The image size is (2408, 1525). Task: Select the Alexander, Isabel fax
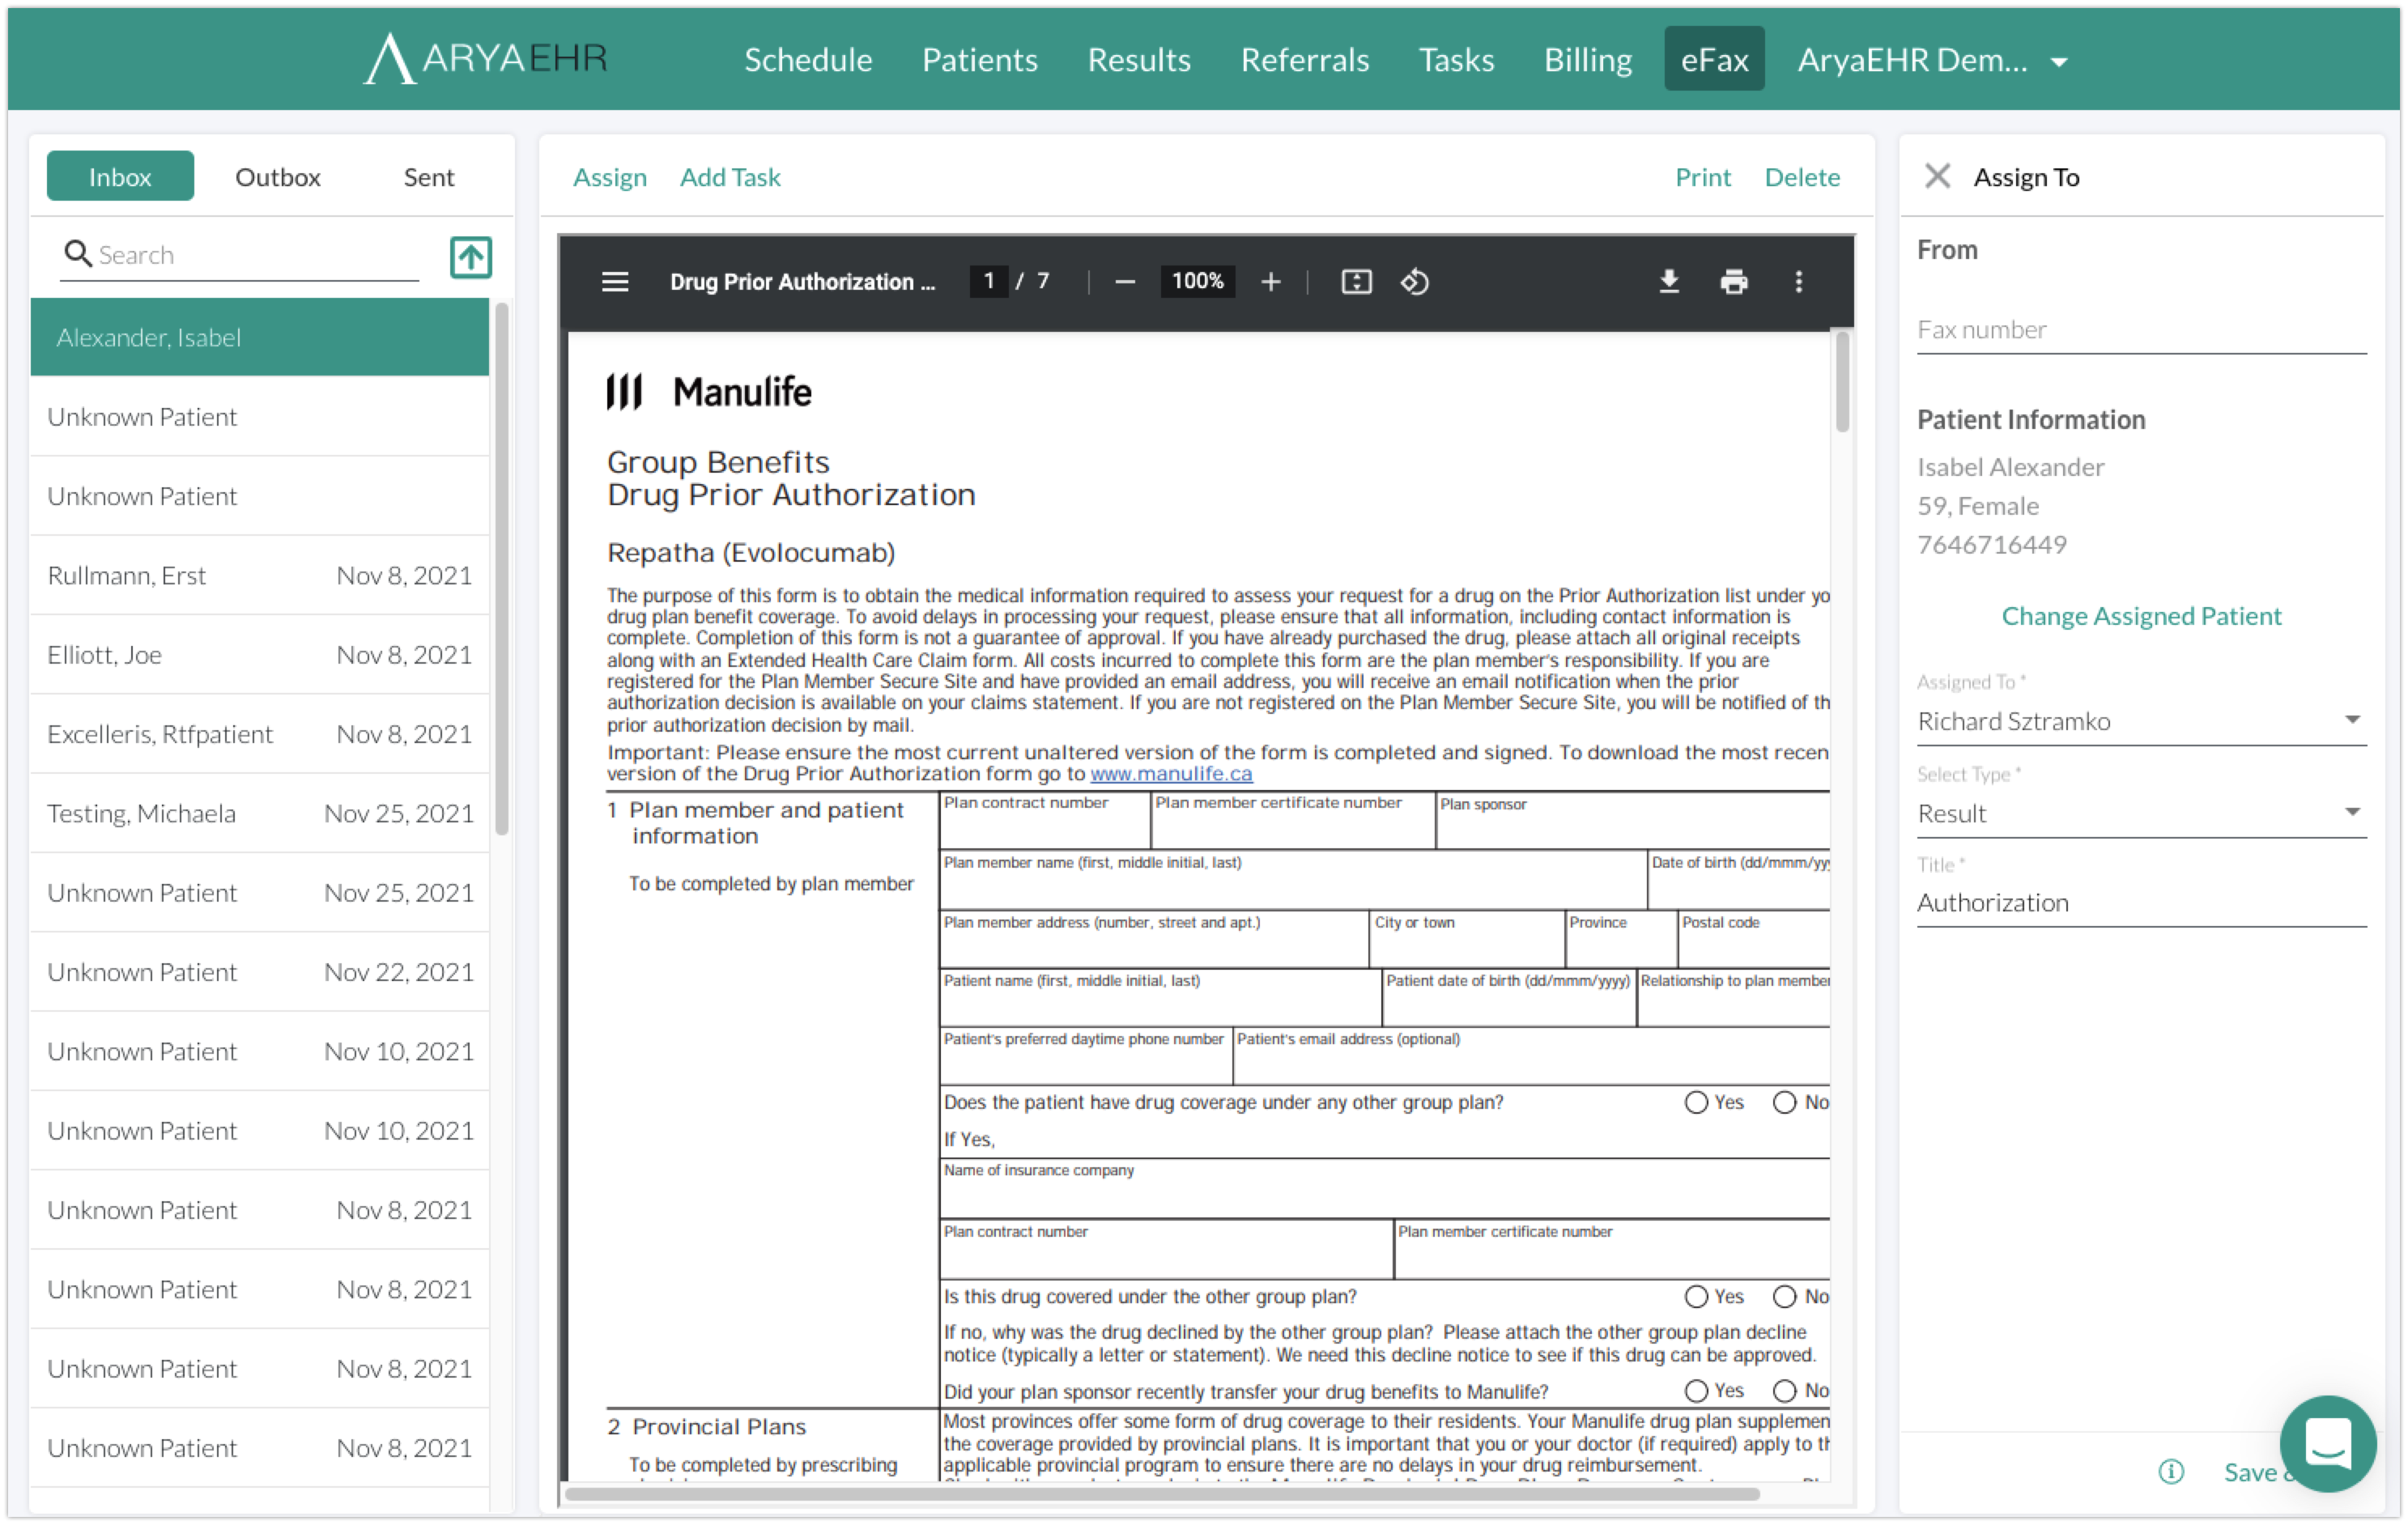[259, 338]
